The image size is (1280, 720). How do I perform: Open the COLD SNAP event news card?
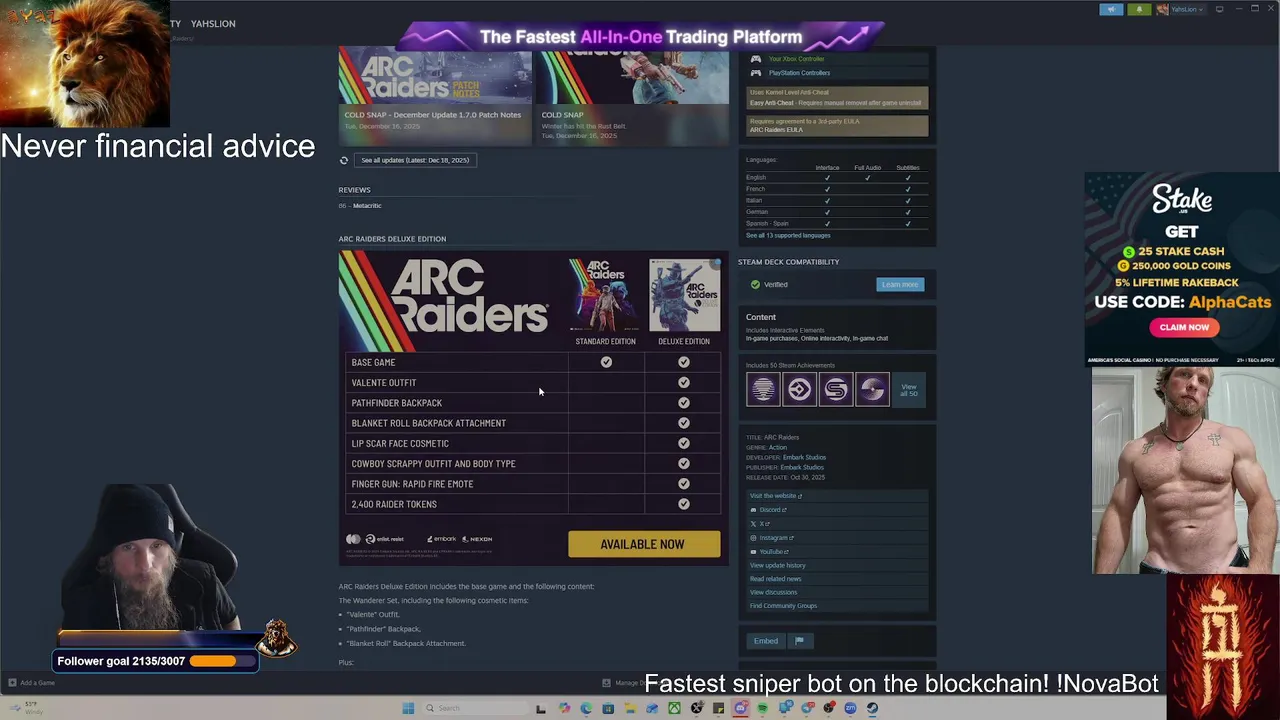tap(633, 97)
